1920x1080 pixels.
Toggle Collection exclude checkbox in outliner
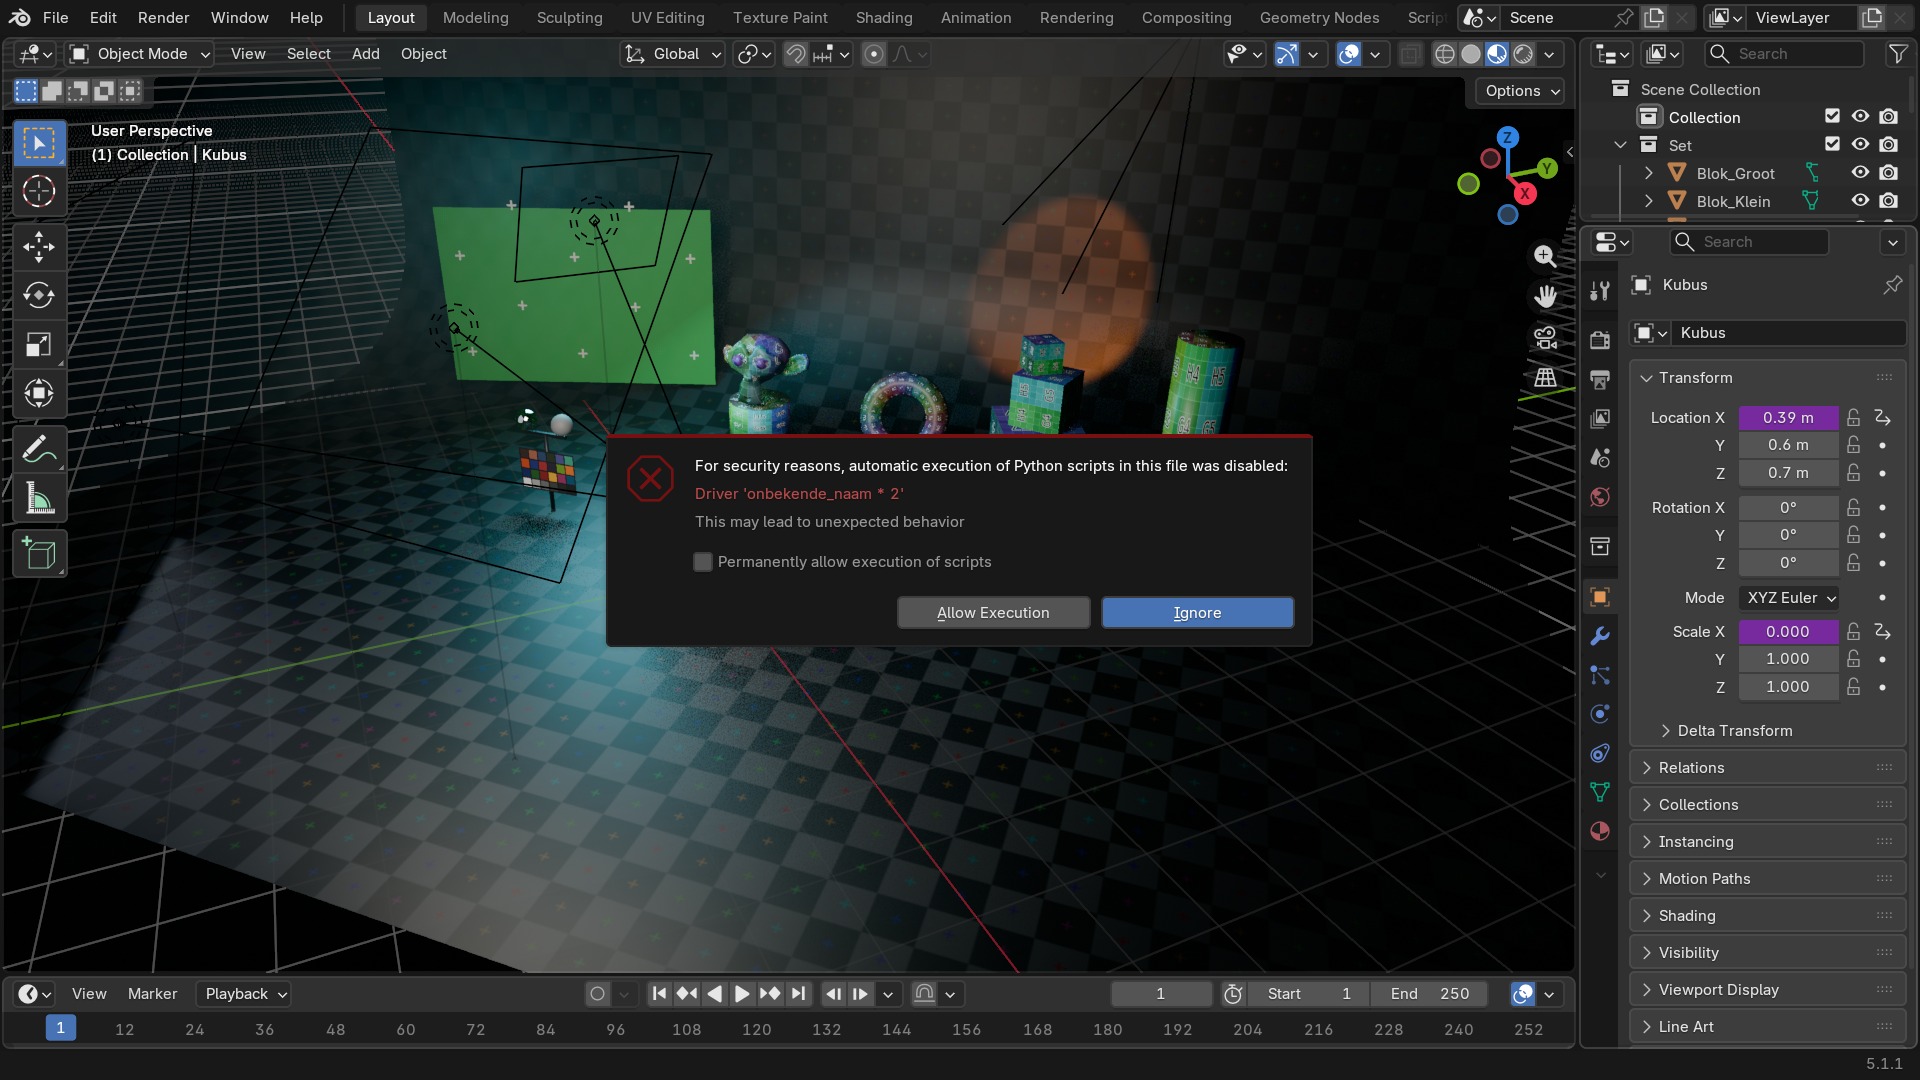click(x=1832, y=117)
